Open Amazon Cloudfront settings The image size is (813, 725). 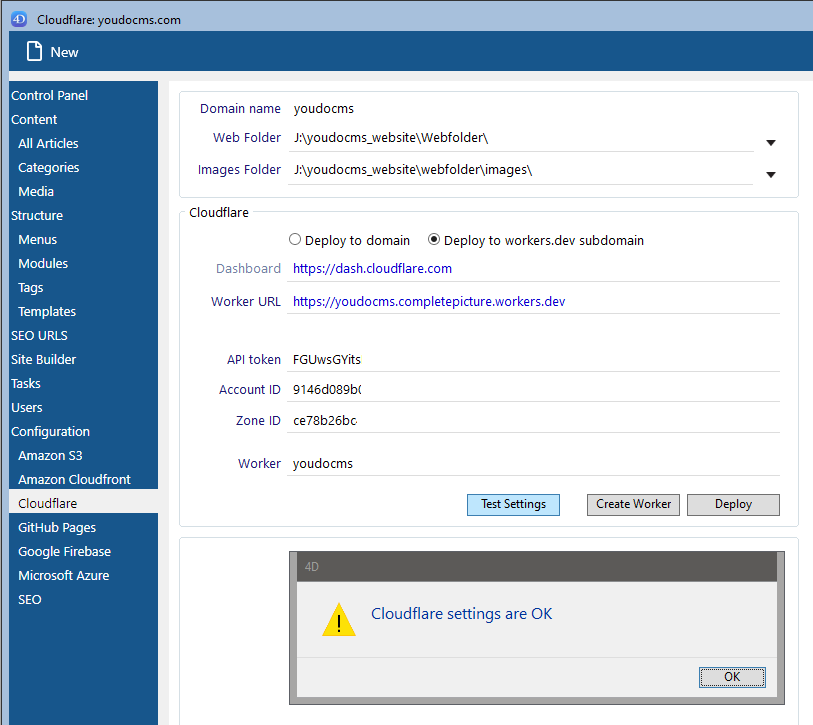coord(75,479)
